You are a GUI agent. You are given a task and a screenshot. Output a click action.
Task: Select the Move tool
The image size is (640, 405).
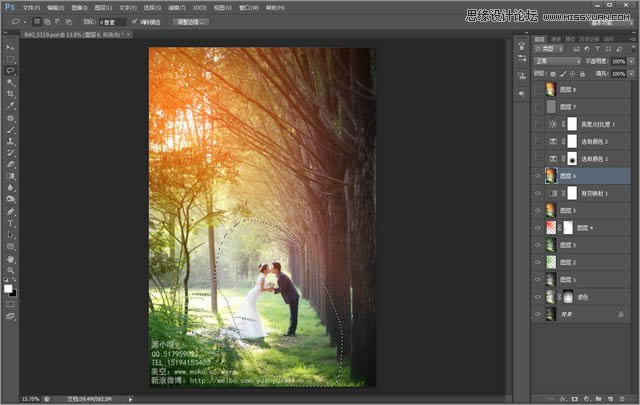click(11, 47)
